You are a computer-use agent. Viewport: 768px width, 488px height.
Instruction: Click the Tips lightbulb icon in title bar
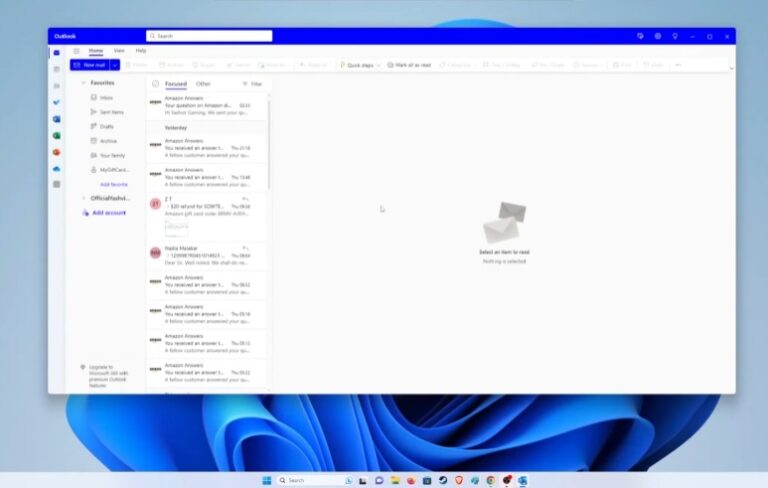pos(675,36)
